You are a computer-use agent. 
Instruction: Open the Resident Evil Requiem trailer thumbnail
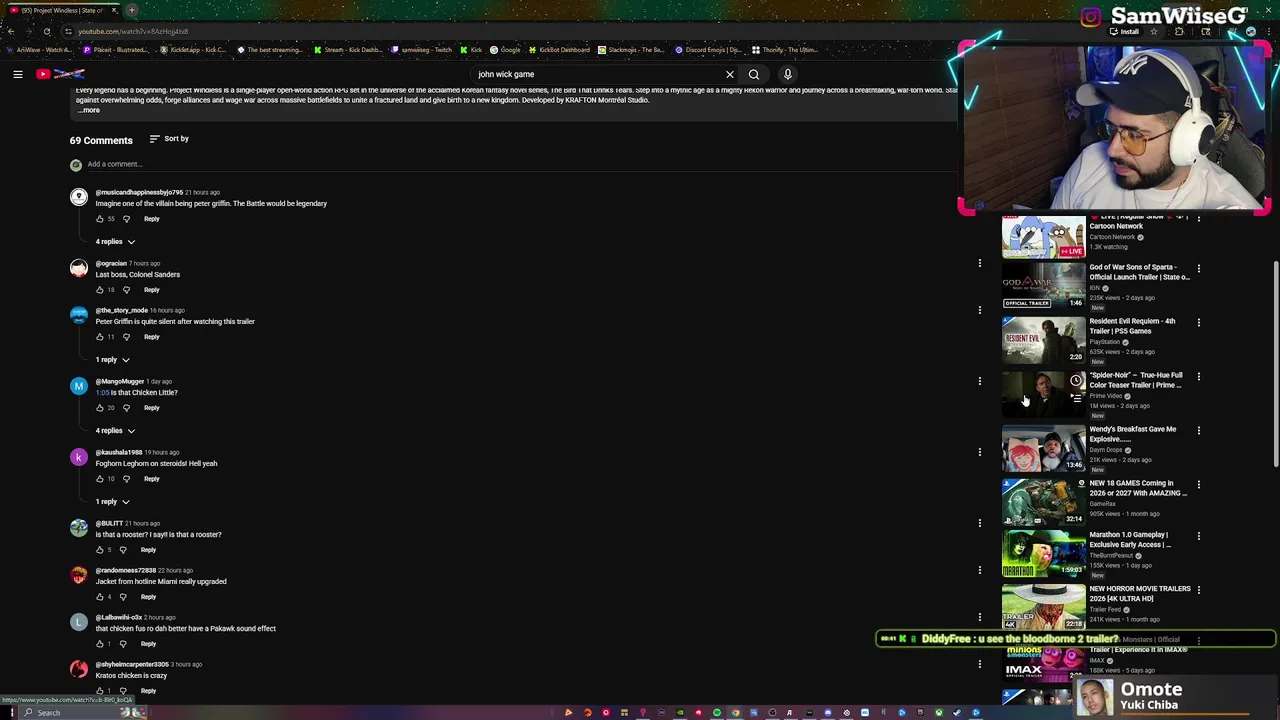[x=1043, y=340]
